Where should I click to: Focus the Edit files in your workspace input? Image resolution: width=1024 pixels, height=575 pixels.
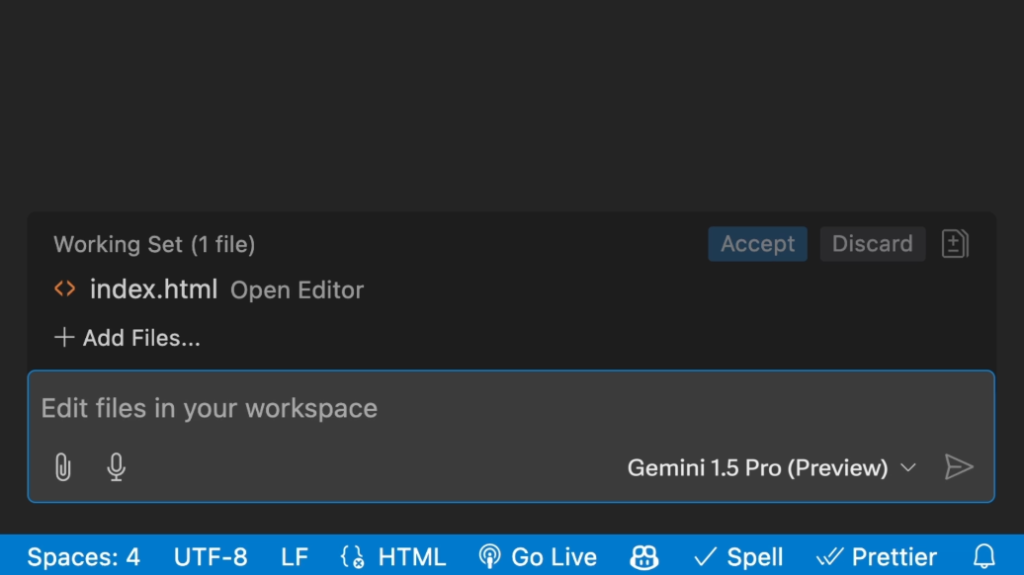511,408
